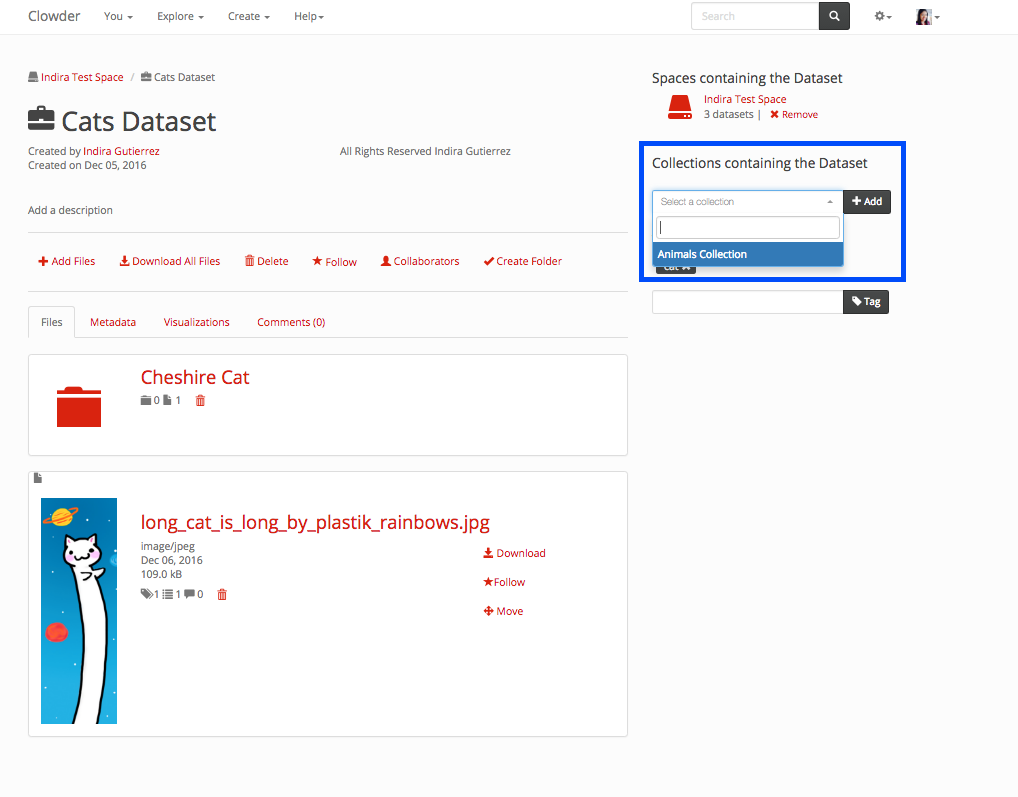Expand the You dropdown menu
The image size is (1018, 797).
(118, 17)
